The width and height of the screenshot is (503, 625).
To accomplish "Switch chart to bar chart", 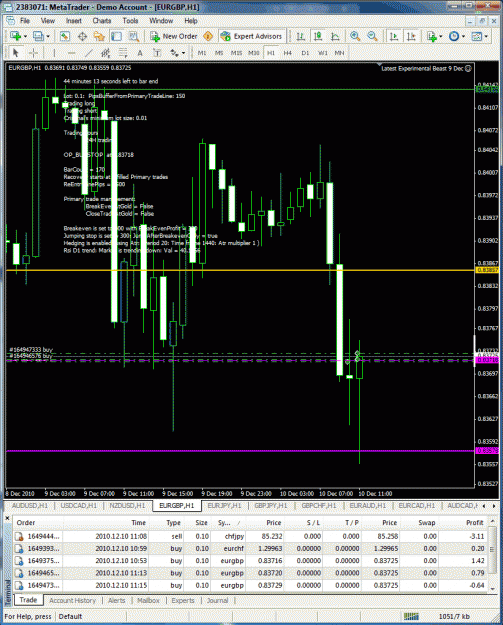I will (301, 36).
